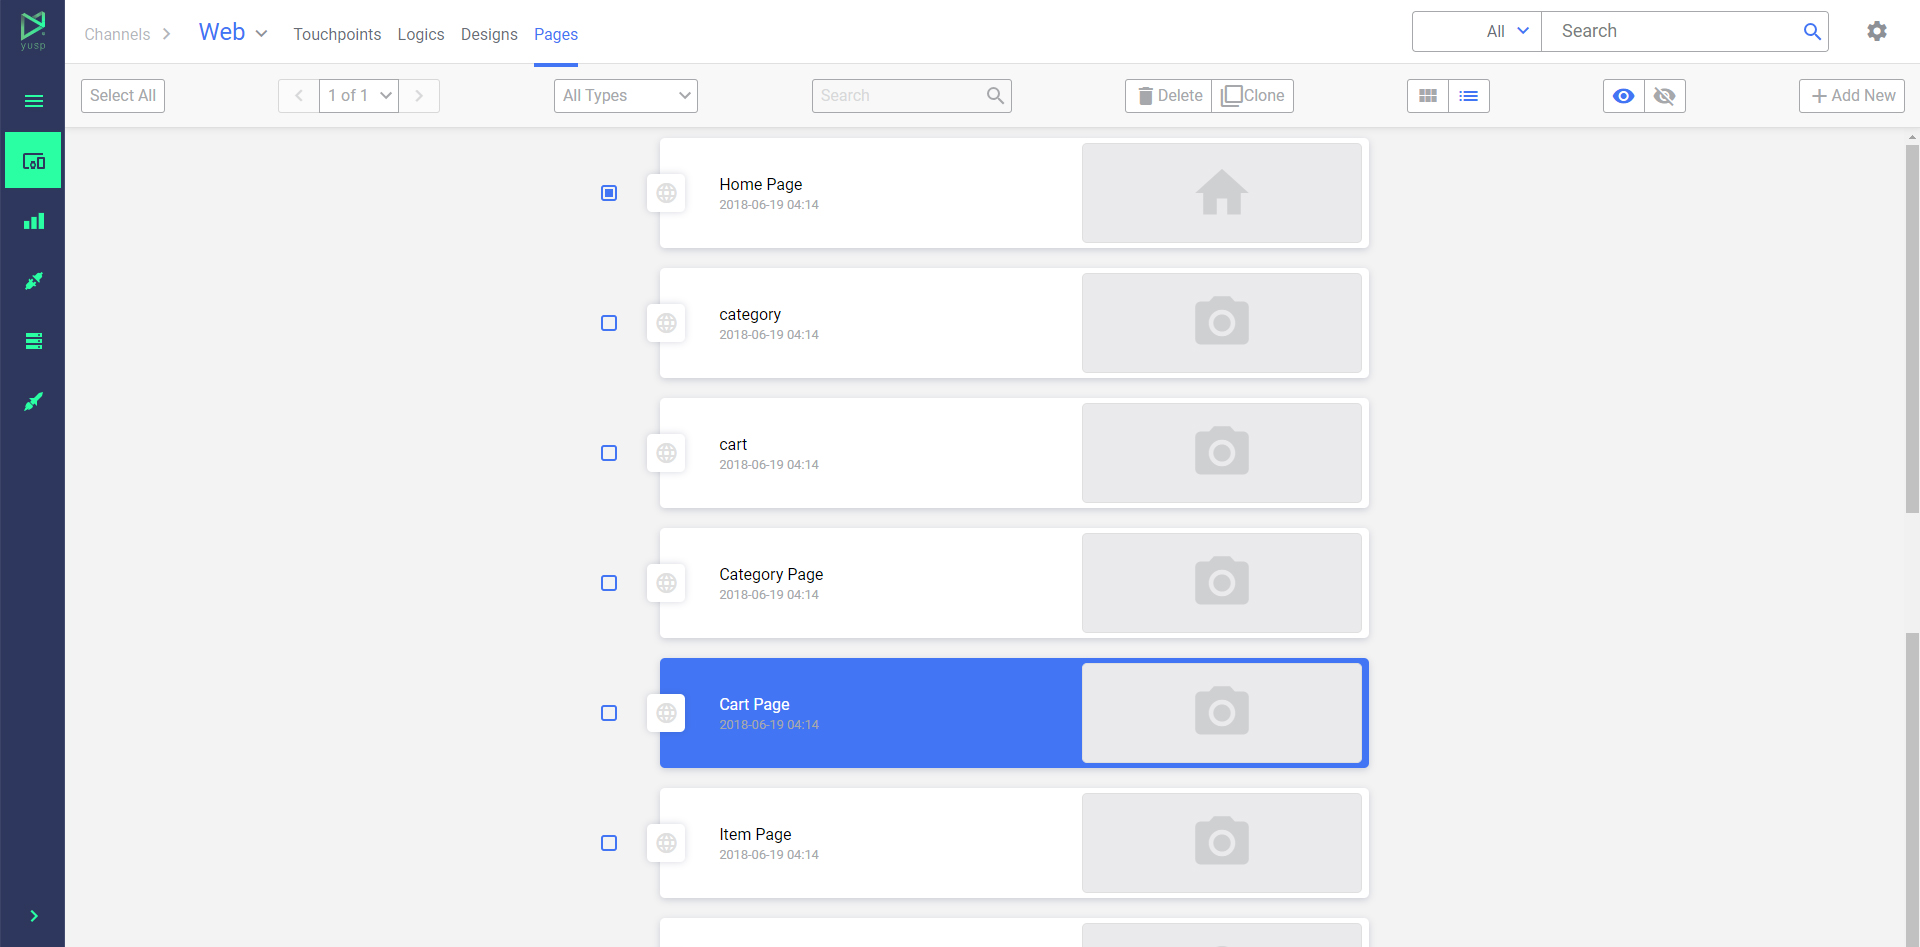1920x947 pixels.
Task: Click the Clone button
Action: point(1253,96)
